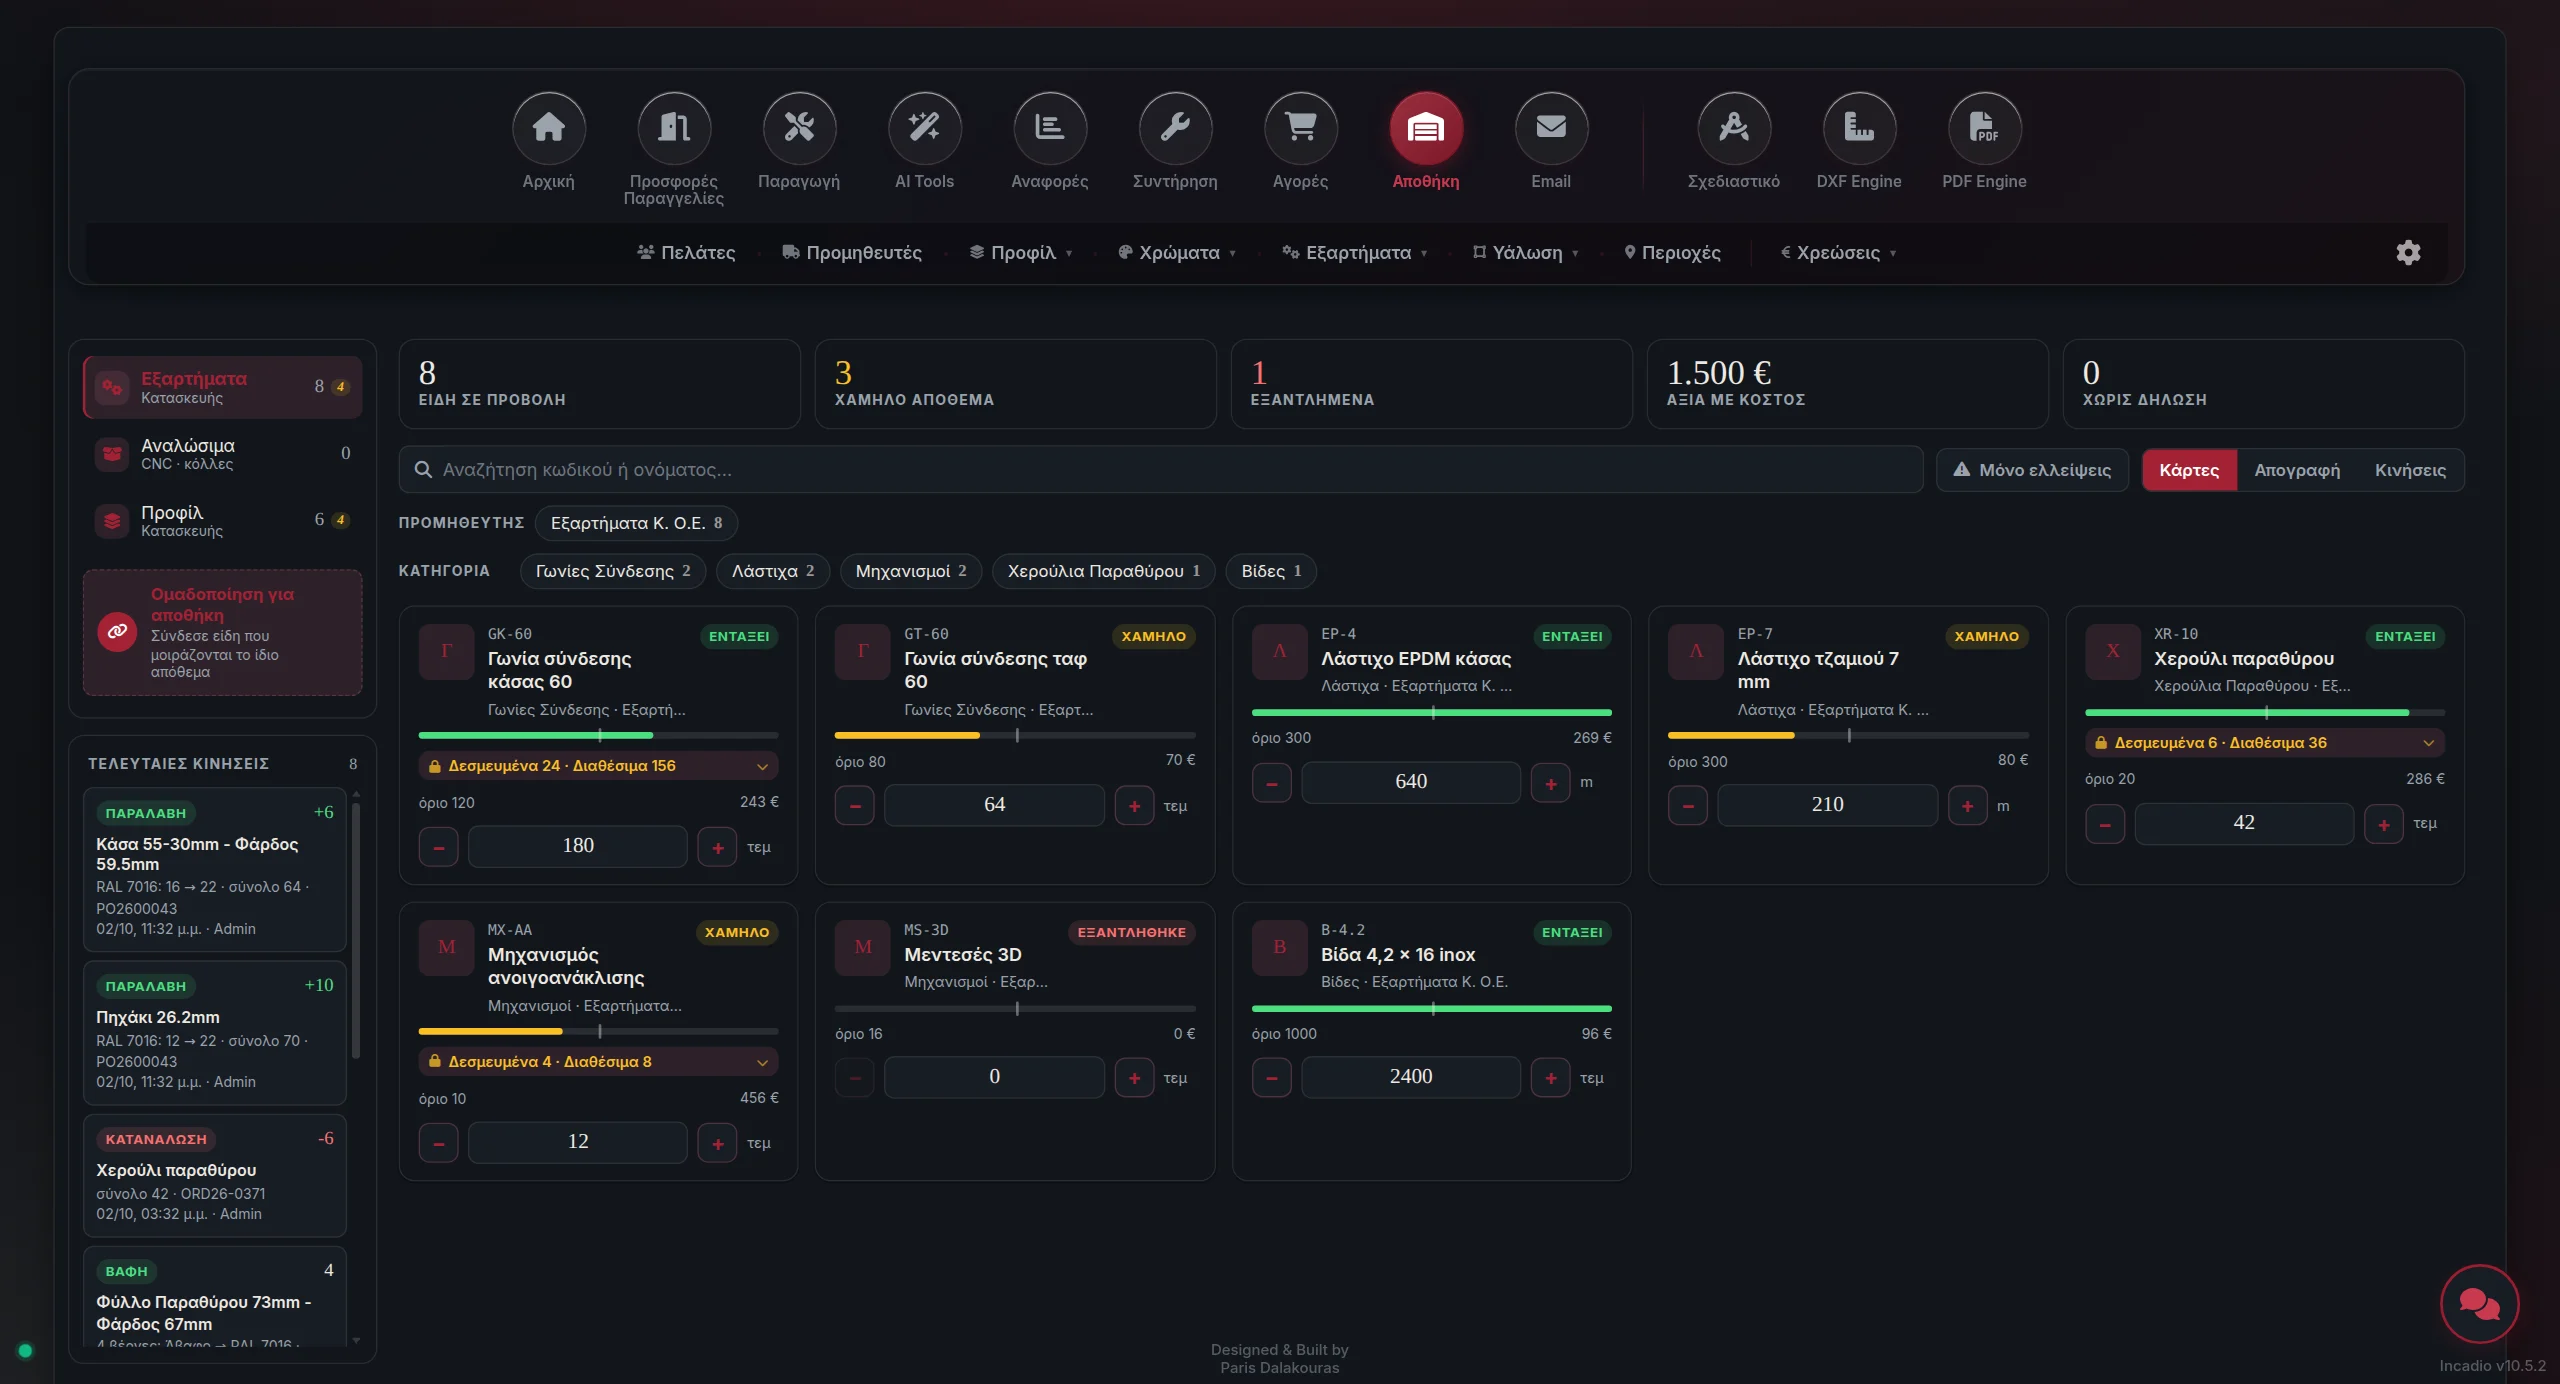
Task: Go to Παραγωγή tools icon
Action: 799,128
